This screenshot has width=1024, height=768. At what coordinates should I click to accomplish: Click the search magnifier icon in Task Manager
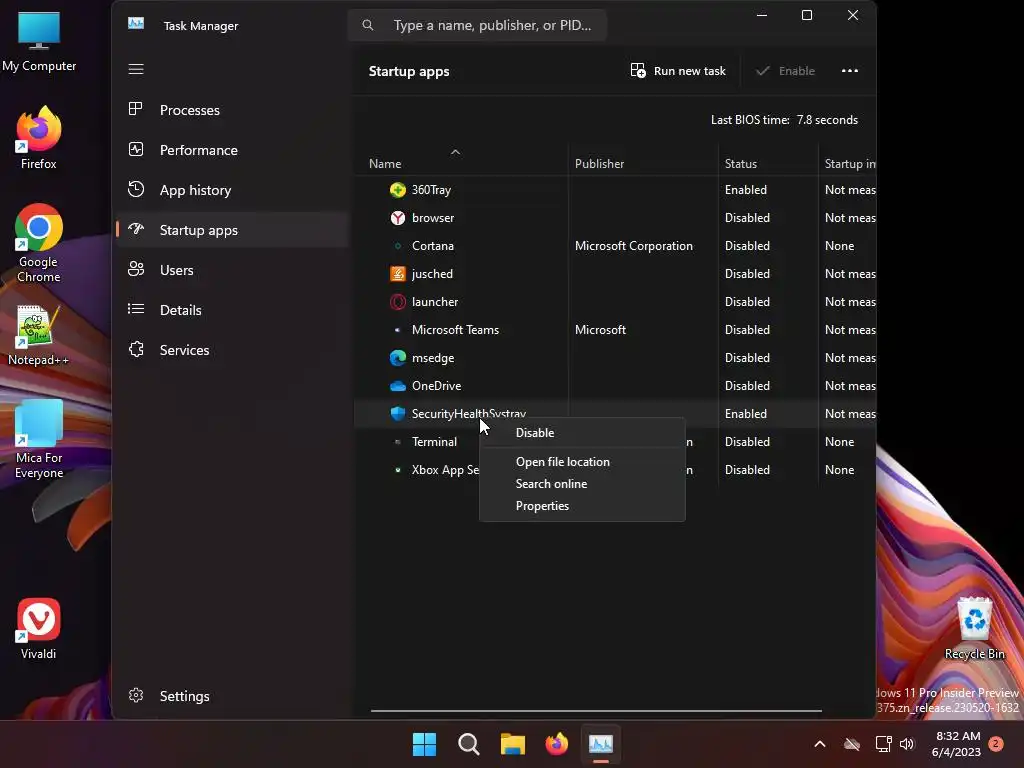pos(368,25)
